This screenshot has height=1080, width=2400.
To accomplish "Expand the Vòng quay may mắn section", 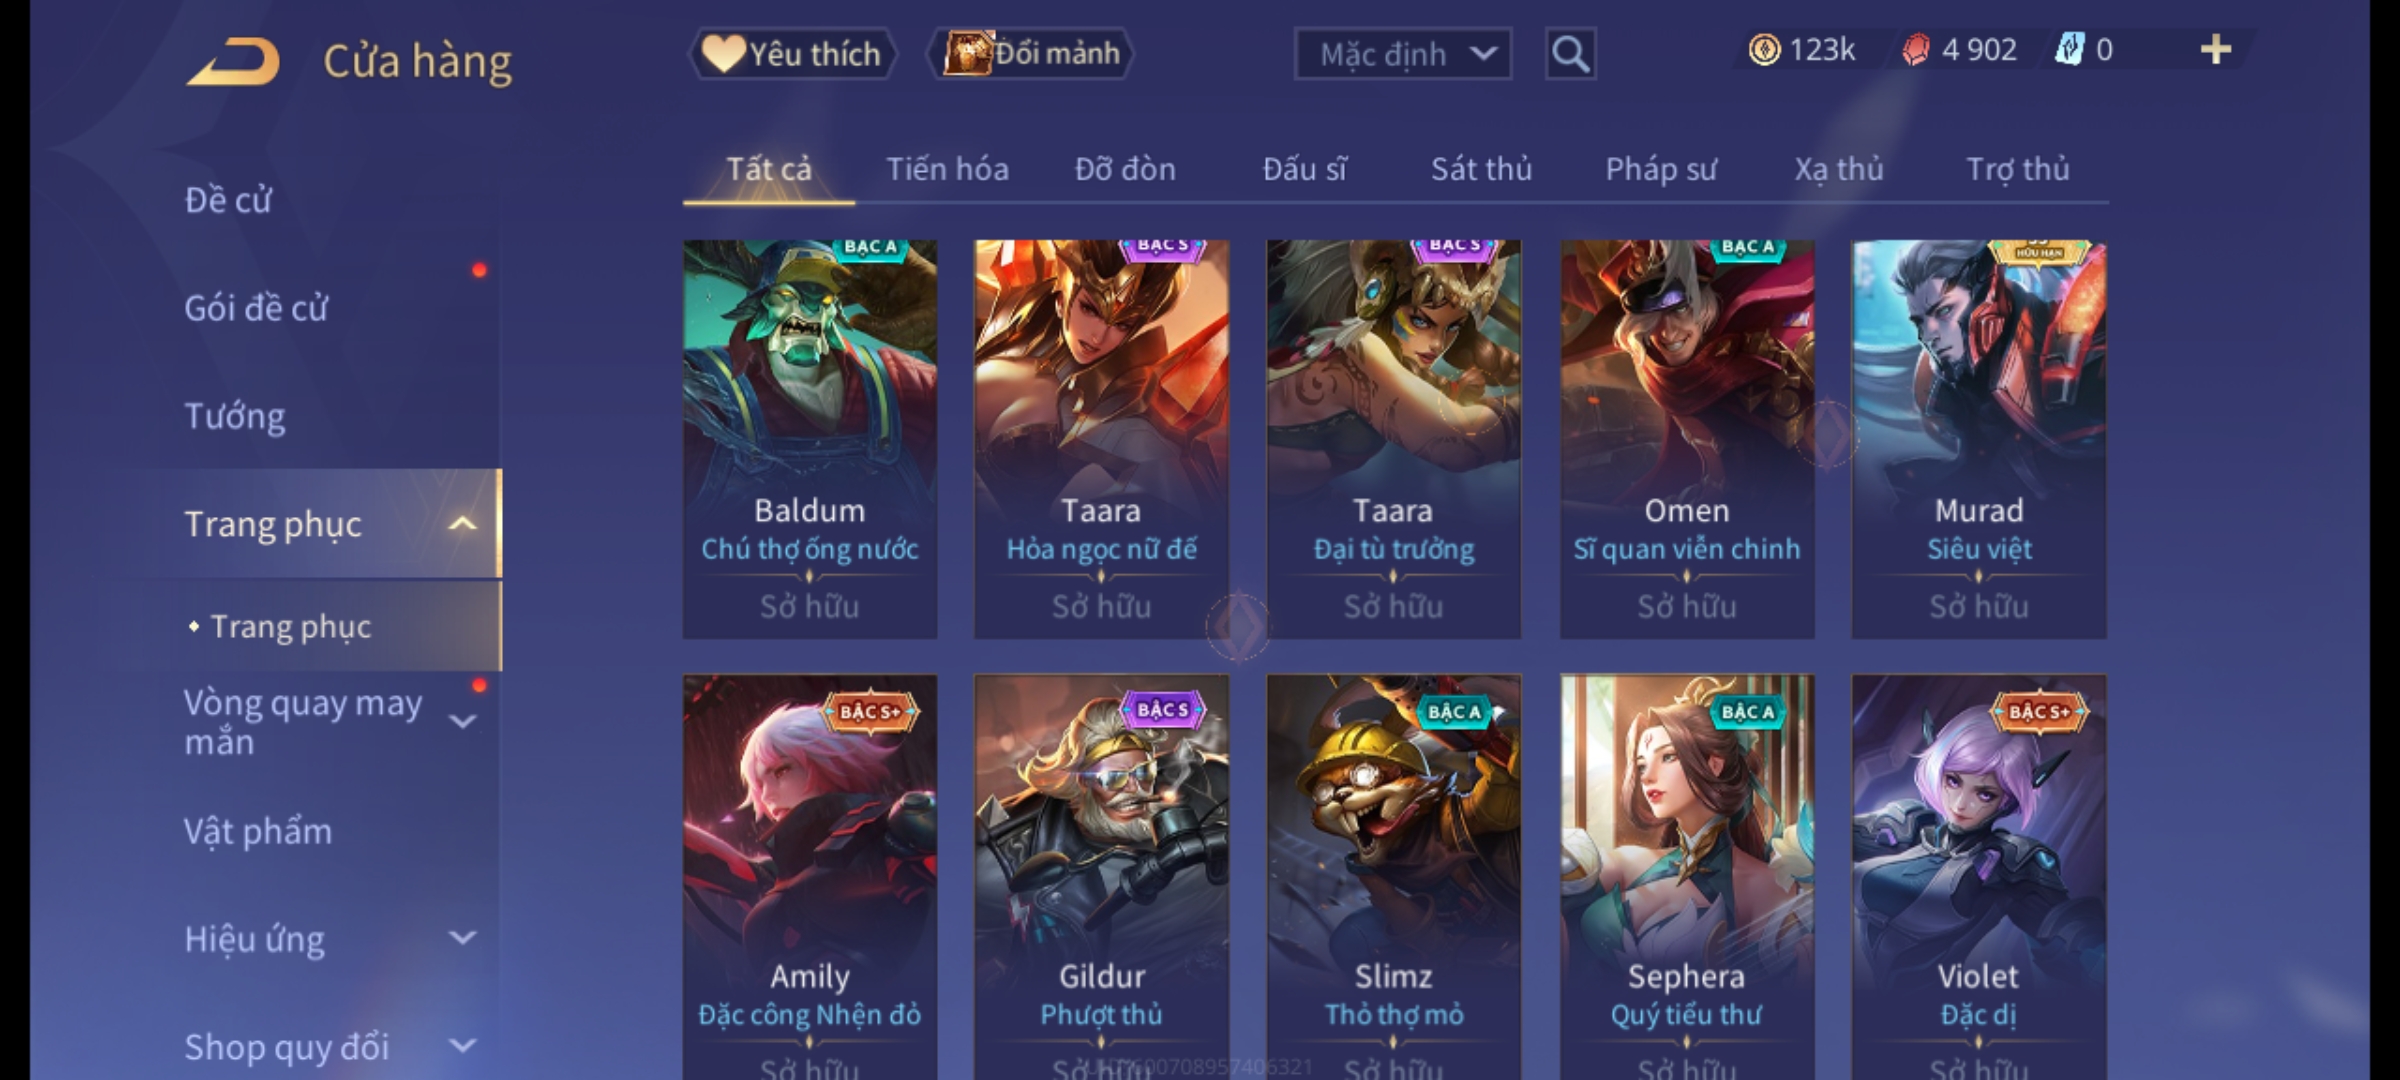I will 462,721.
